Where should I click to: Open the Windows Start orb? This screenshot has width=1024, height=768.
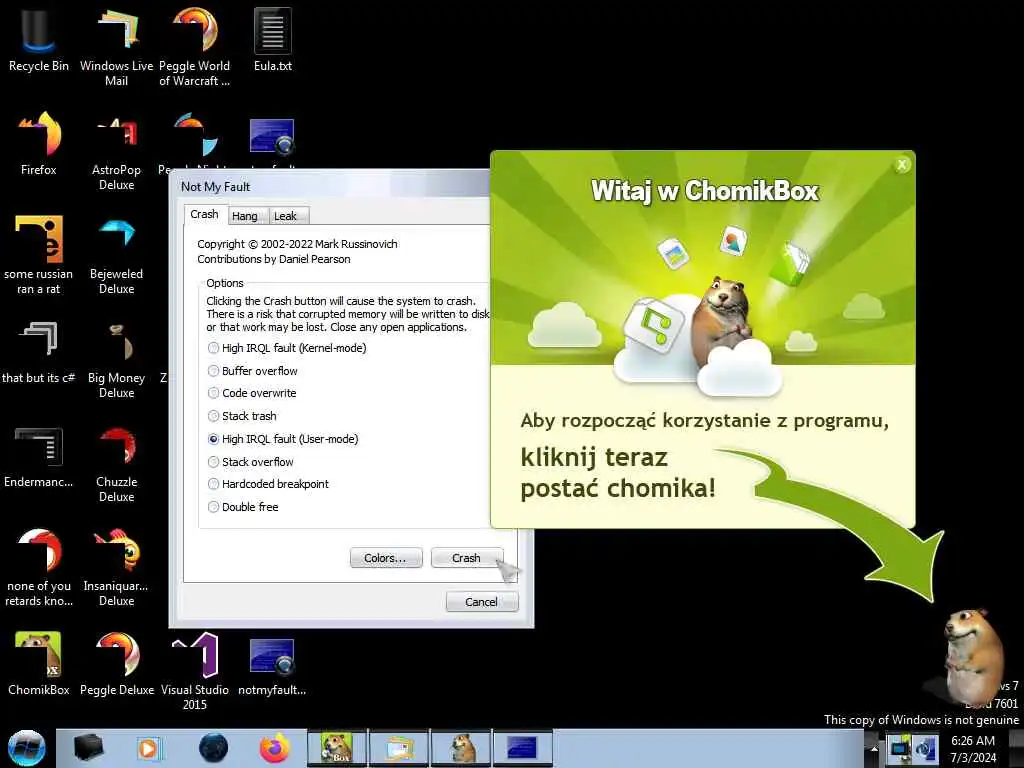pyautogui.click(x=27, y=748)
